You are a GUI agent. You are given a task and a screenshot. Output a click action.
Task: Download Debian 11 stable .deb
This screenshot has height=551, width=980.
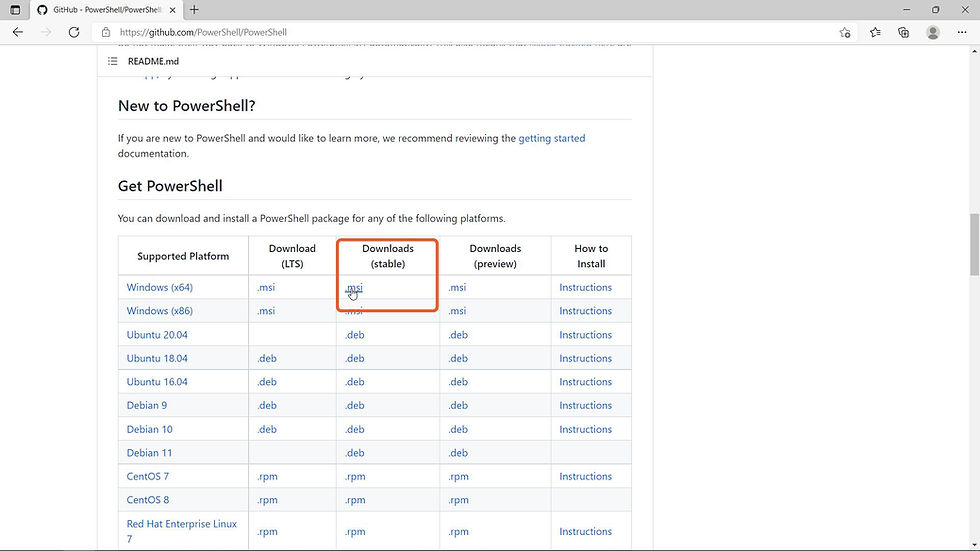[355, 453]
